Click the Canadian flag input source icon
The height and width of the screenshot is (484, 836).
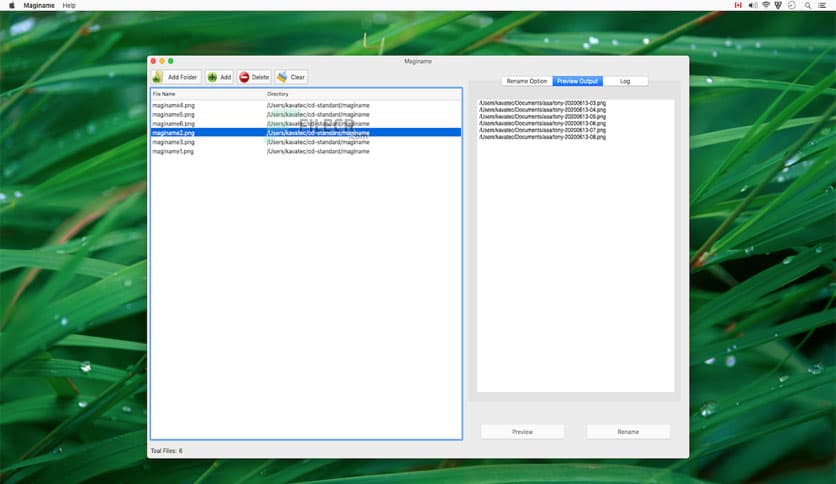(x=738, y=5)
